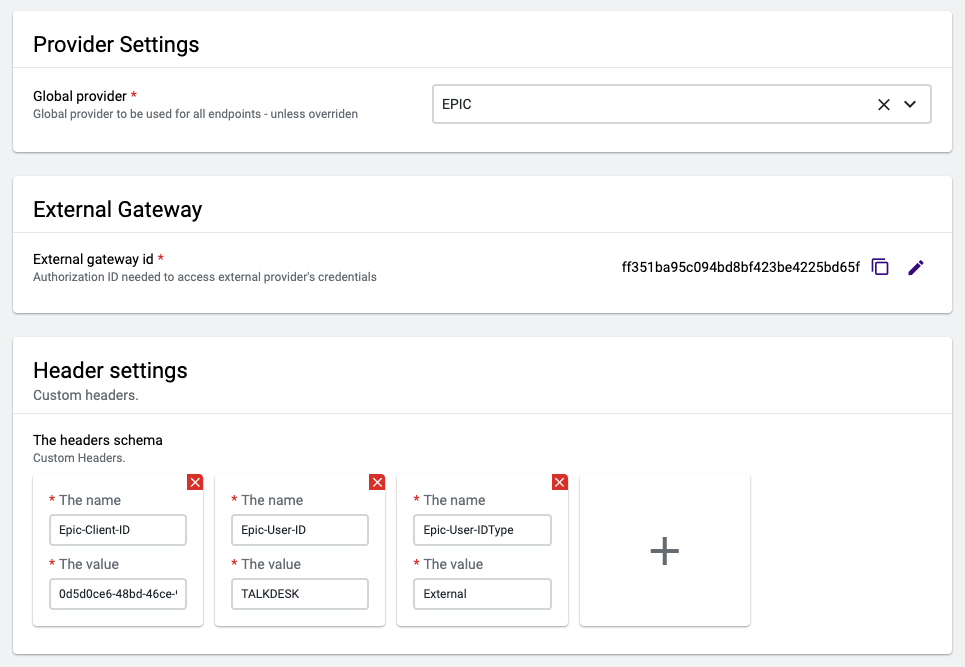The image size is (965, 667).
Task: Select the Epic-Client-ID name input
Action: coord(117,530)
